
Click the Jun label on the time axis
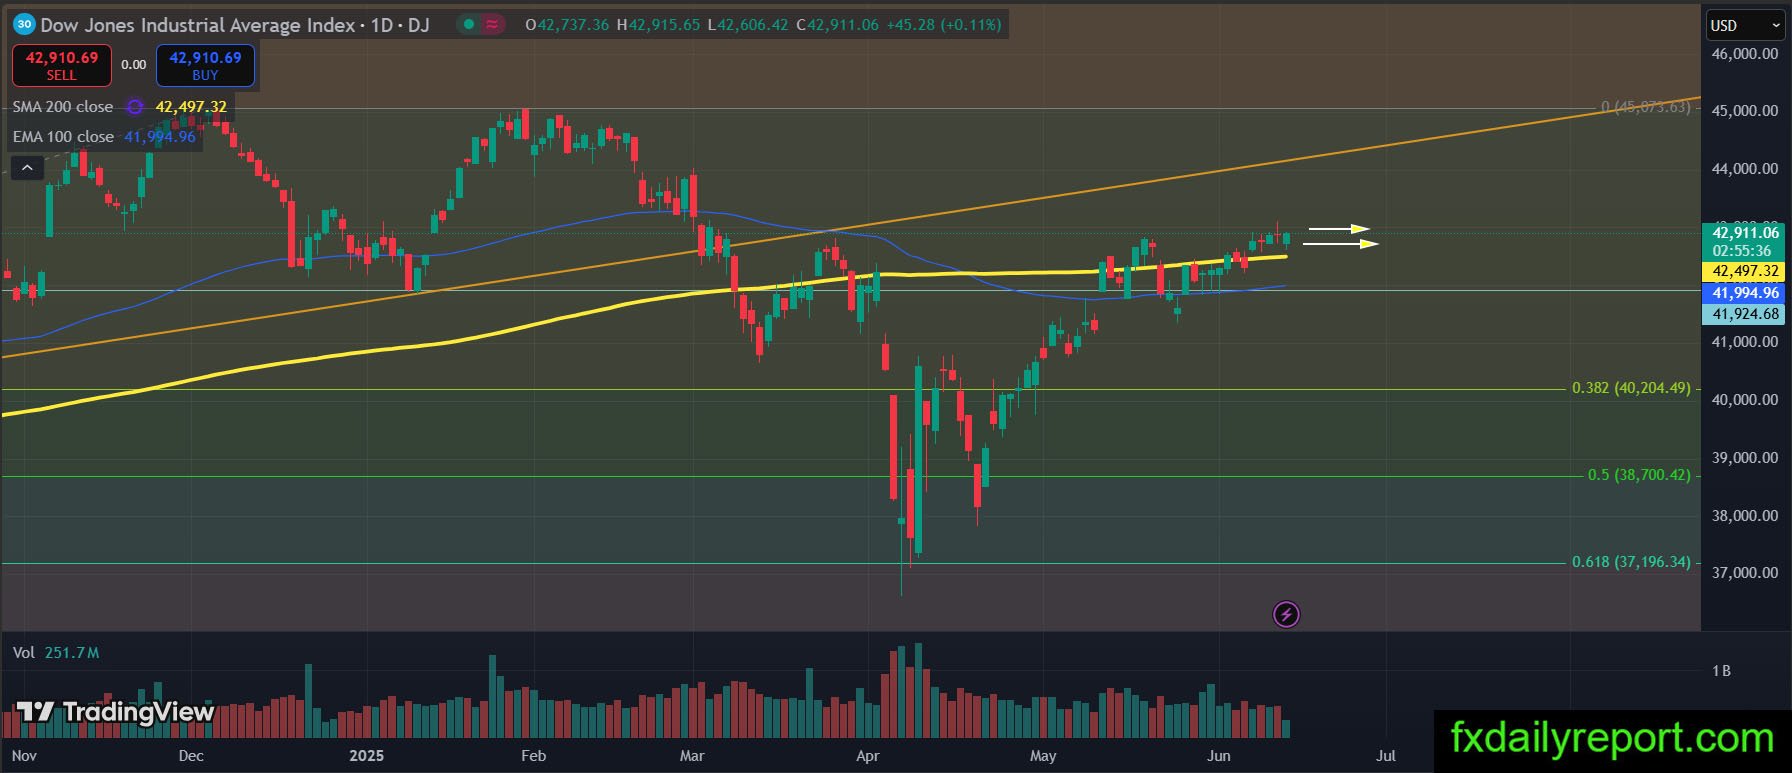(1218, 756)
